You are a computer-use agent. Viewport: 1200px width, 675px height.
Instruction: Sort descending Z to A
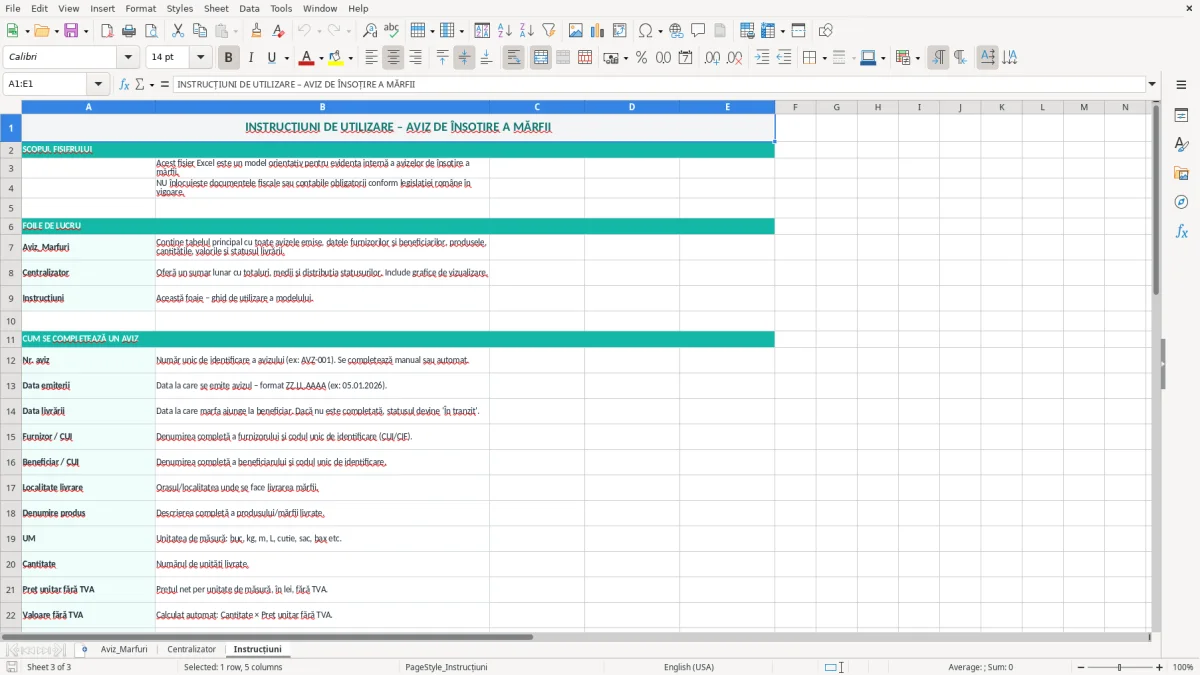[527, 31]
